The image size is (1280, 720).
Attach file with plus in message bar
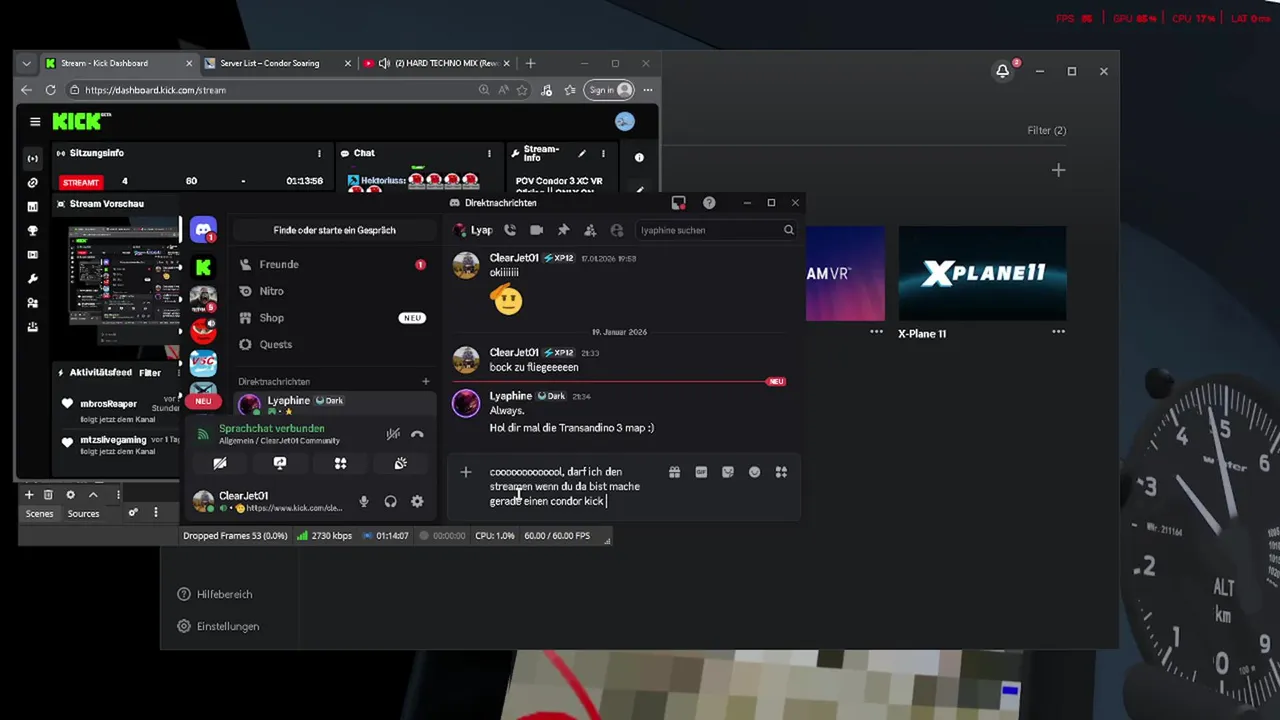pyautogui.click(x=466, y=472)
